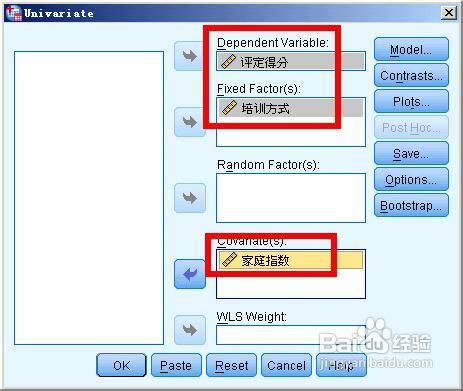Open the Bootstrap... dialog
Viewport: 463px width, 391px height.
[411, 205]
